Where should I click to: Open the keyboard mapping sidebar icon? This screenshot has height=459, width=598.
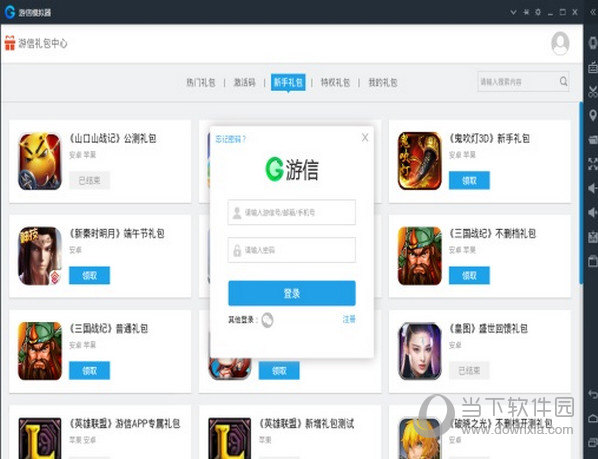pos(593,67)
